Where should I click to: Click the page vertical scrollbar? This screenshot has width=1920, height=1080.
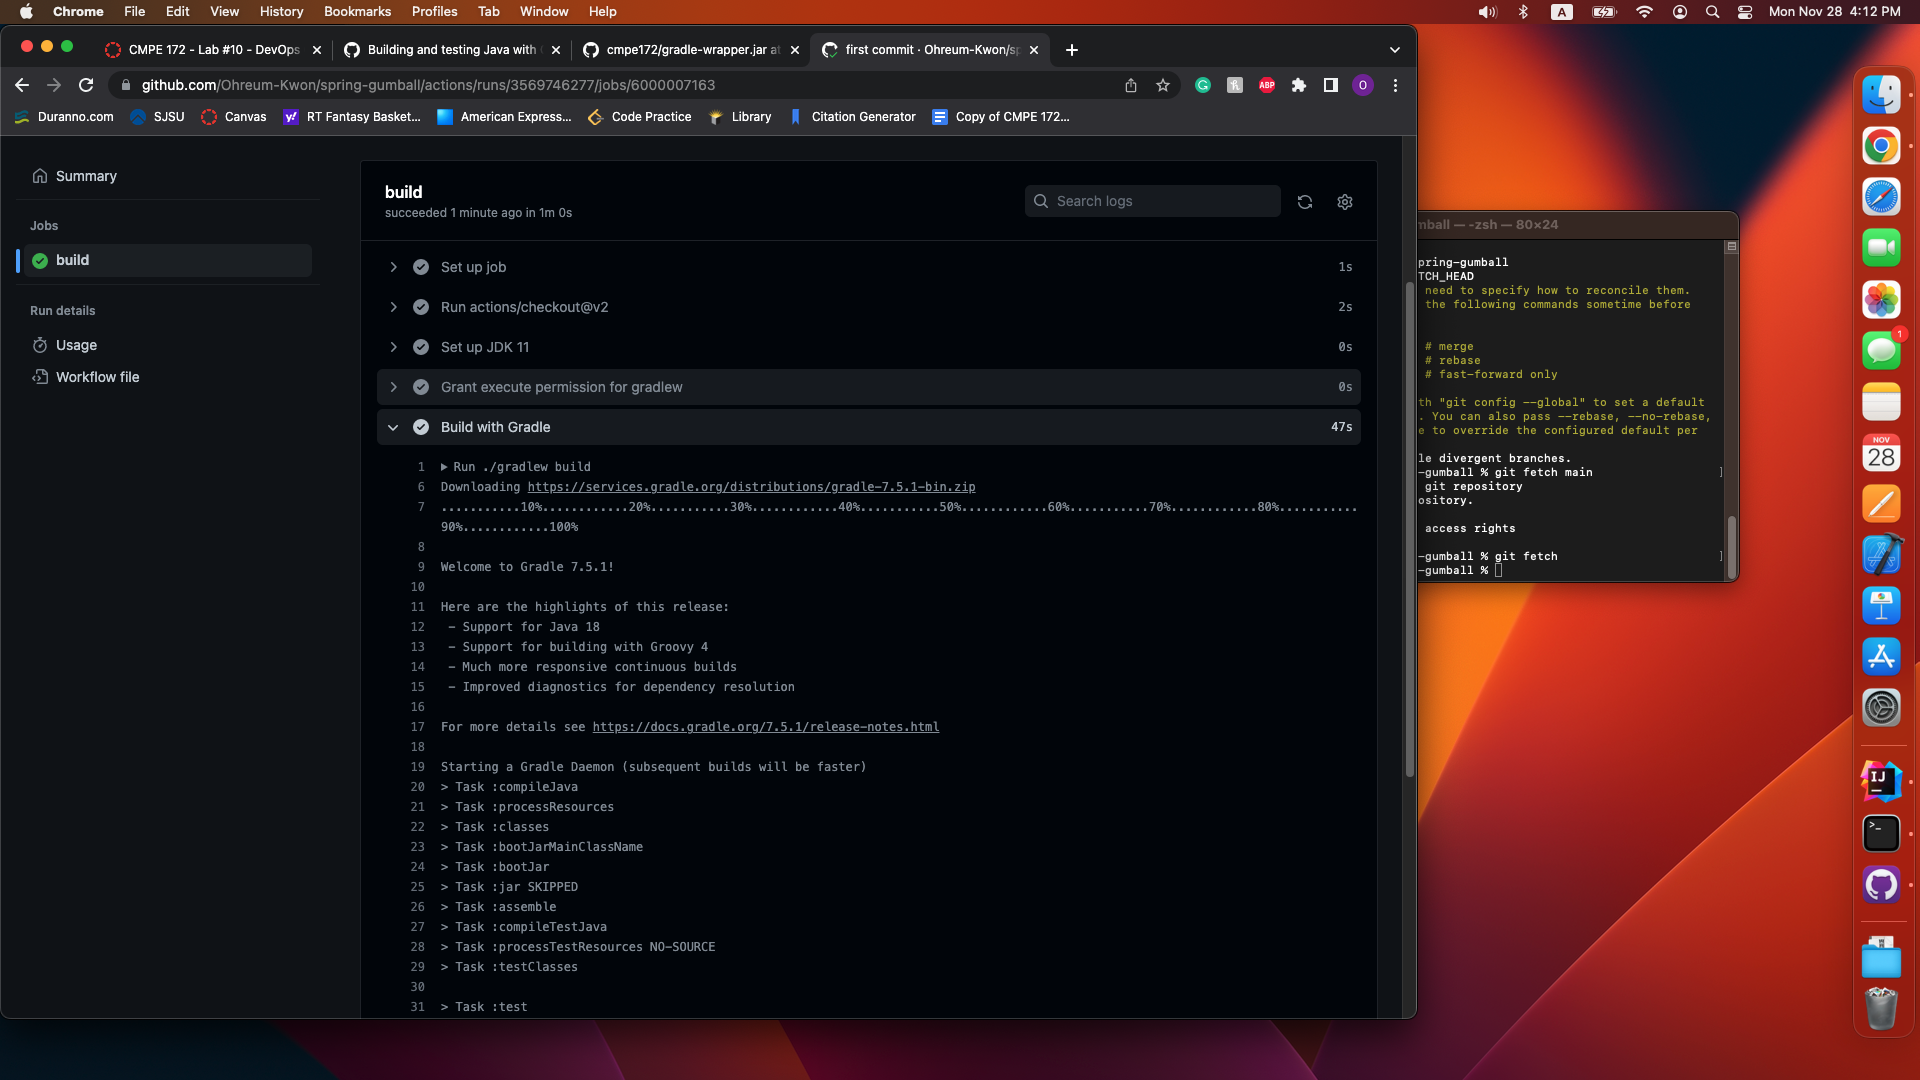click(1409, 530)
